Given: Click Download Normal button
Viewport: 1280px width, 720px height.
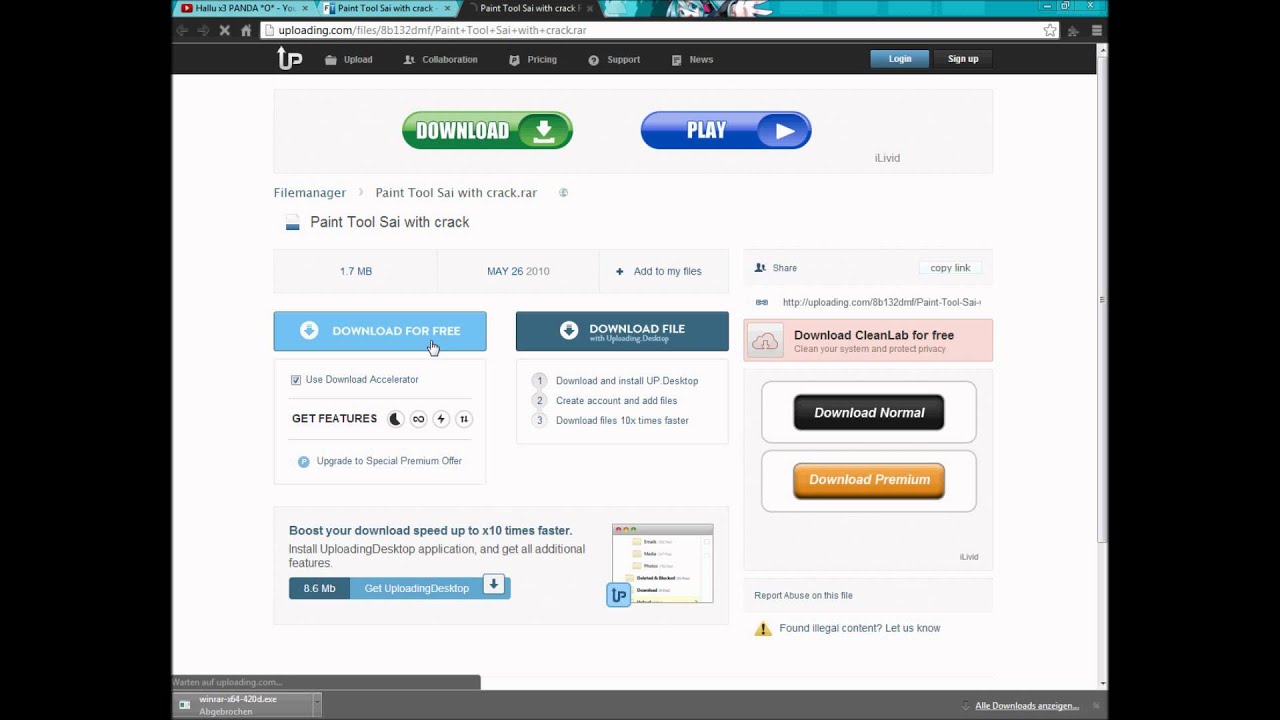Looking at the screenshot, I should click(x=869, y=412).
